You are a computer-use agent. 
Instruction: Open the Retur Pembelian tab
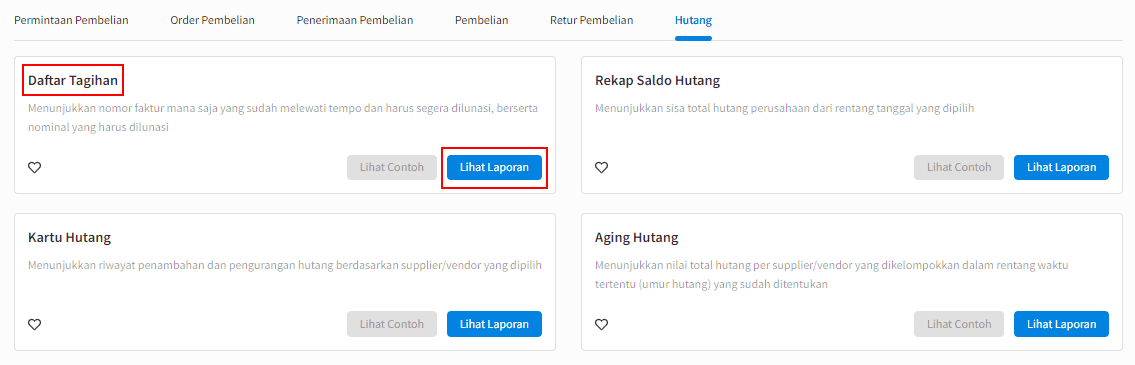click(x=591, y=20)
